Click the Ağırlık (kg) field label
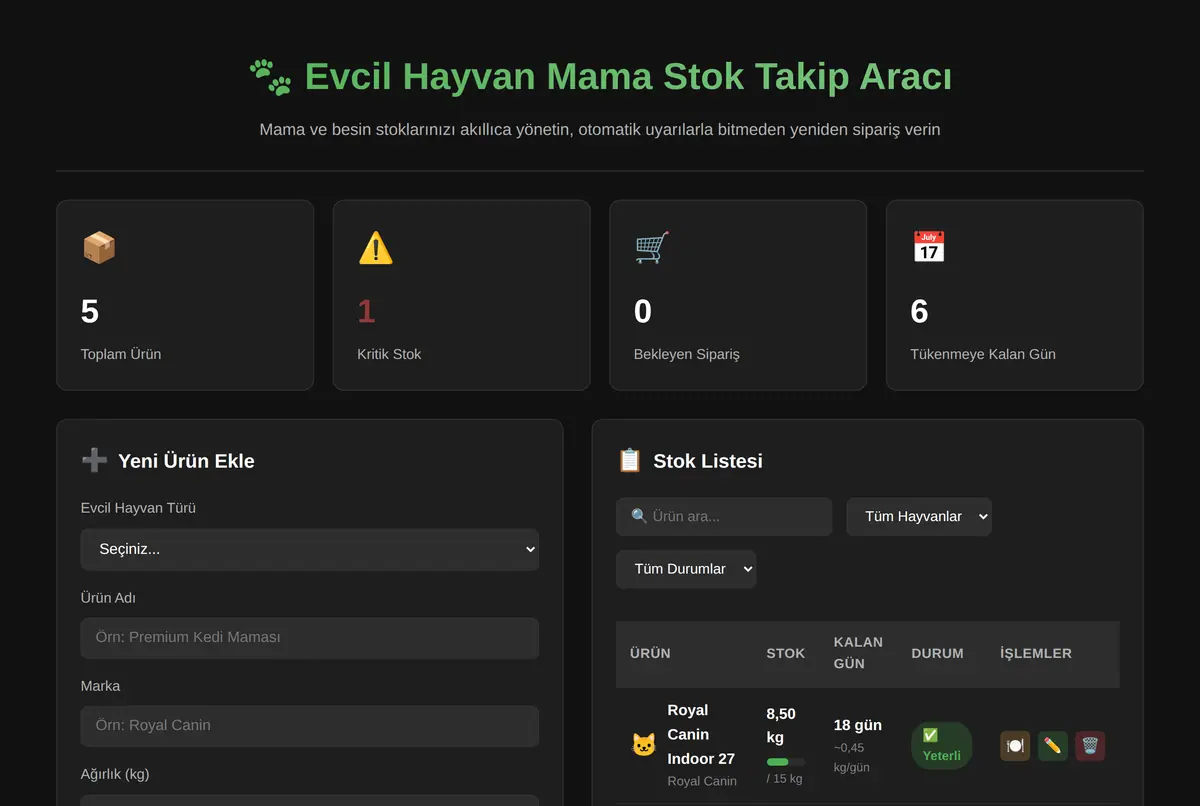1200x806 pixels. tap(115, 774)
